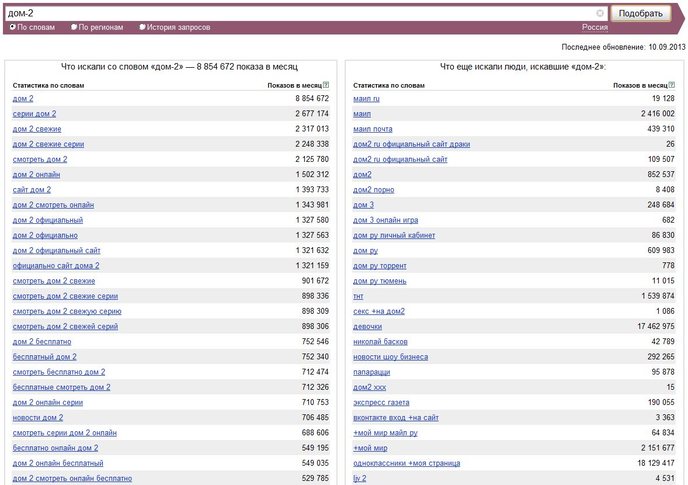The height and width of the screenshot is (485, 688).
Task: Follow the новости шоу бизнеса link
Action: (x=391, y=357)
